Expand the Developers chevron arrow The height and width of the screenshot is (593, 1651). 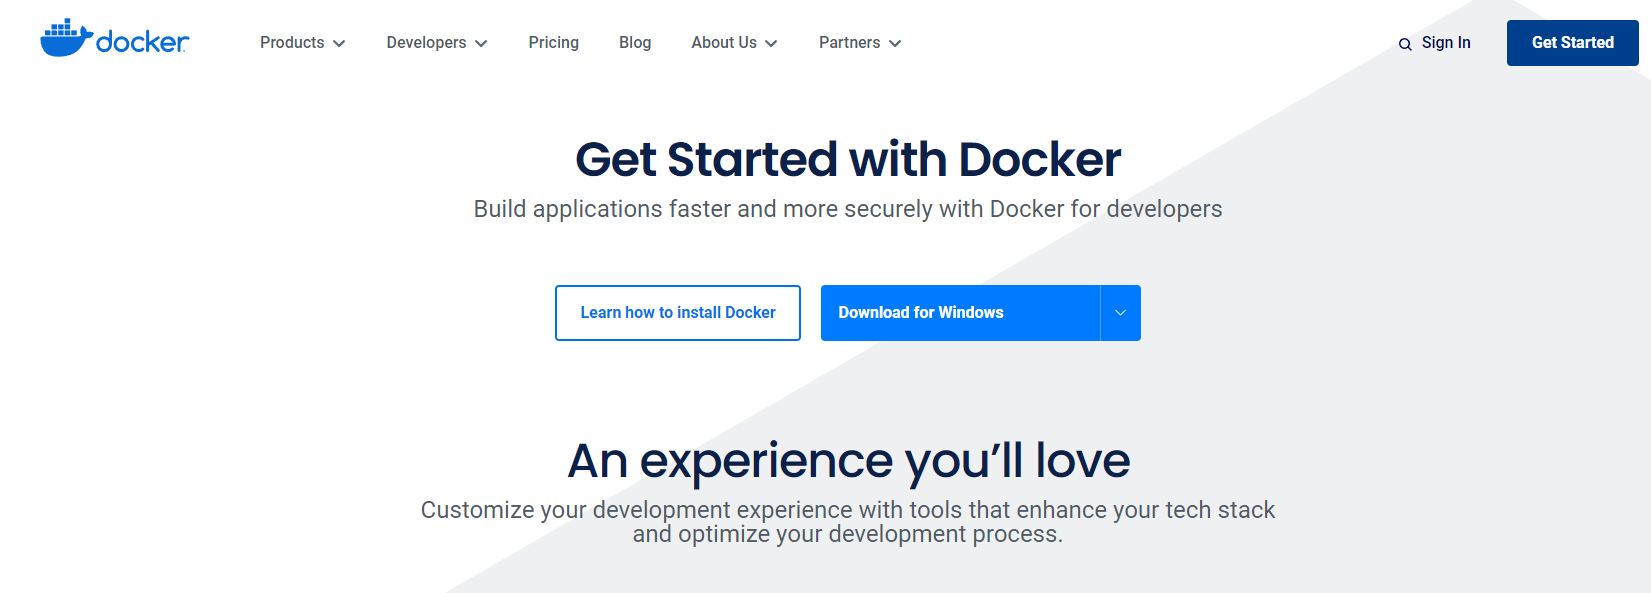tap(481, 44)
